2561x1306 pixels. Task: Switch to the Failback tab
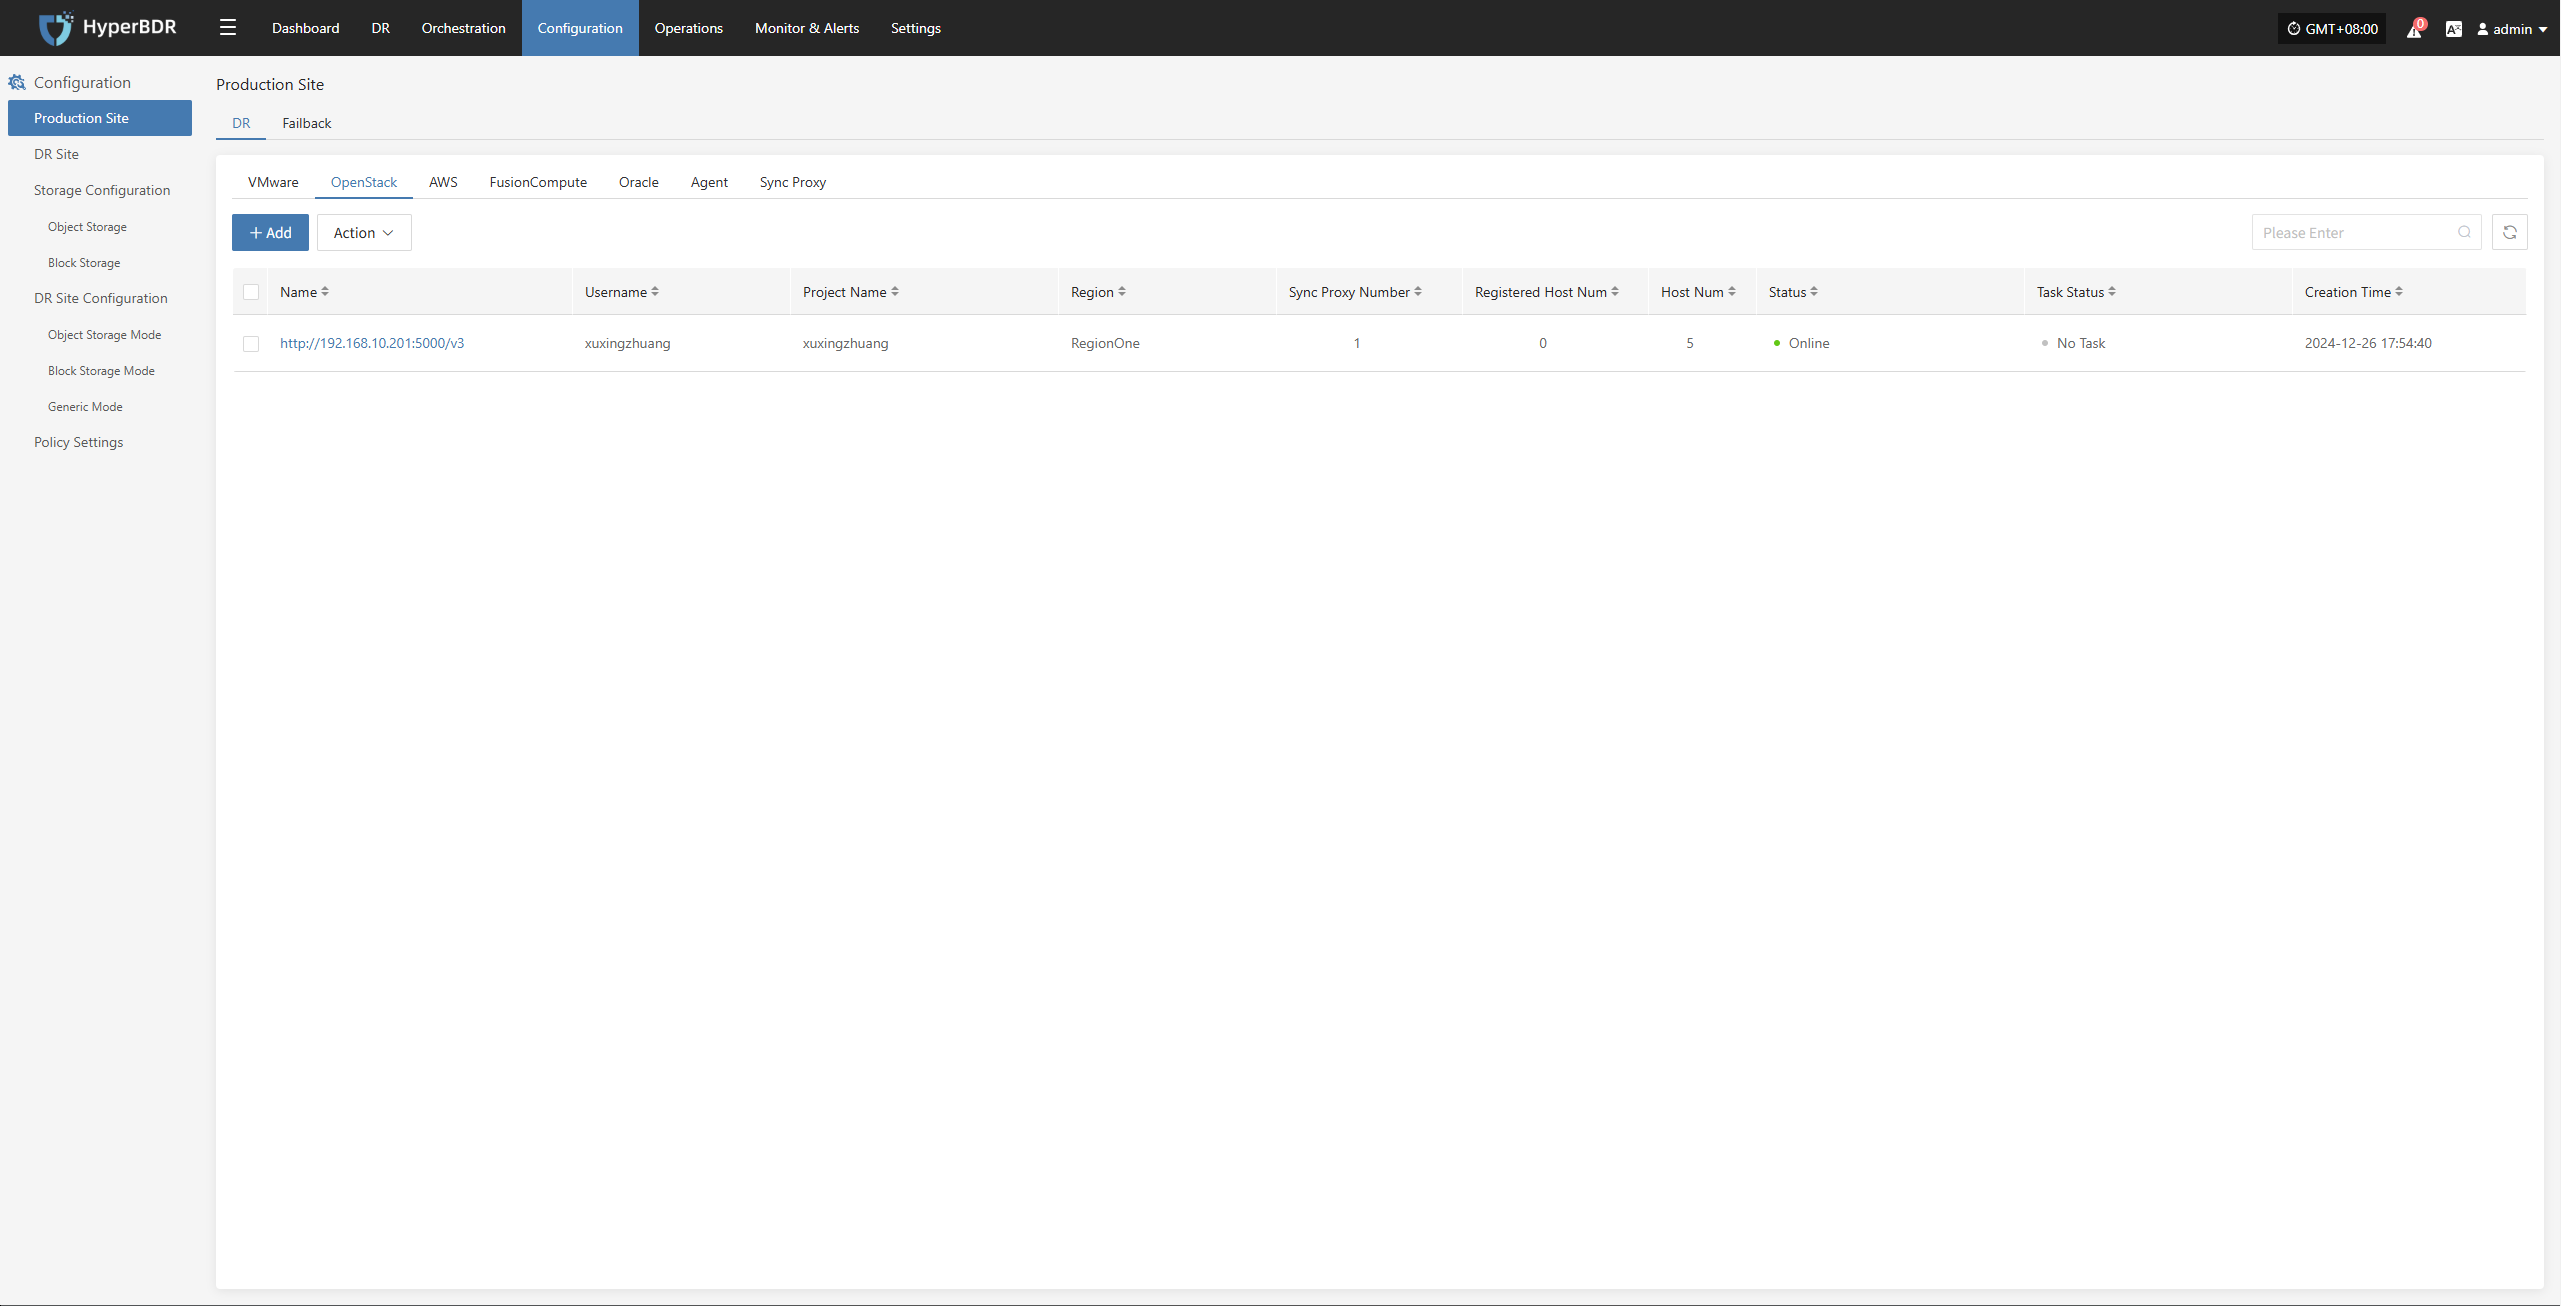pyautogui.click(x=307, y=123)
